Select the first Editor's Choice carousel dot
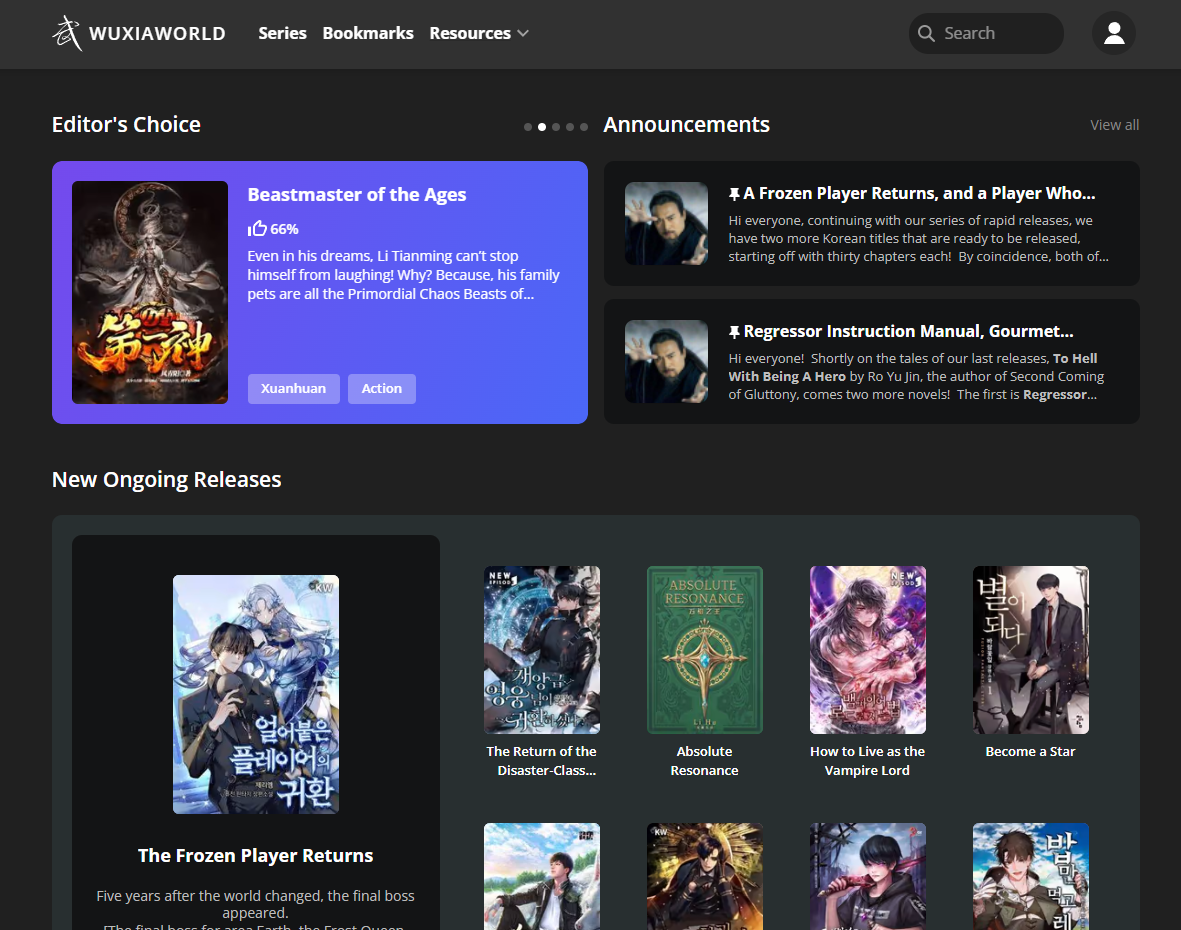This screenshot has width=1181, height=930. (x=528, y=127)
